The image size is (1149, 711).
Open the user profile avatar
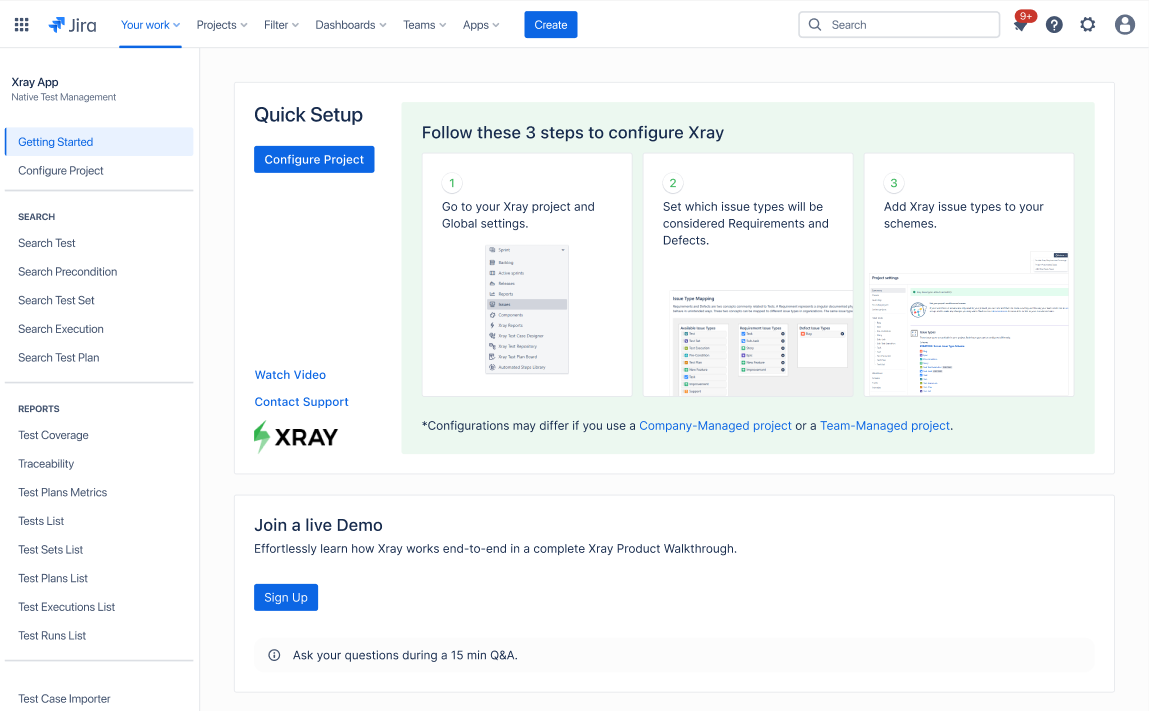(1124, 25)
